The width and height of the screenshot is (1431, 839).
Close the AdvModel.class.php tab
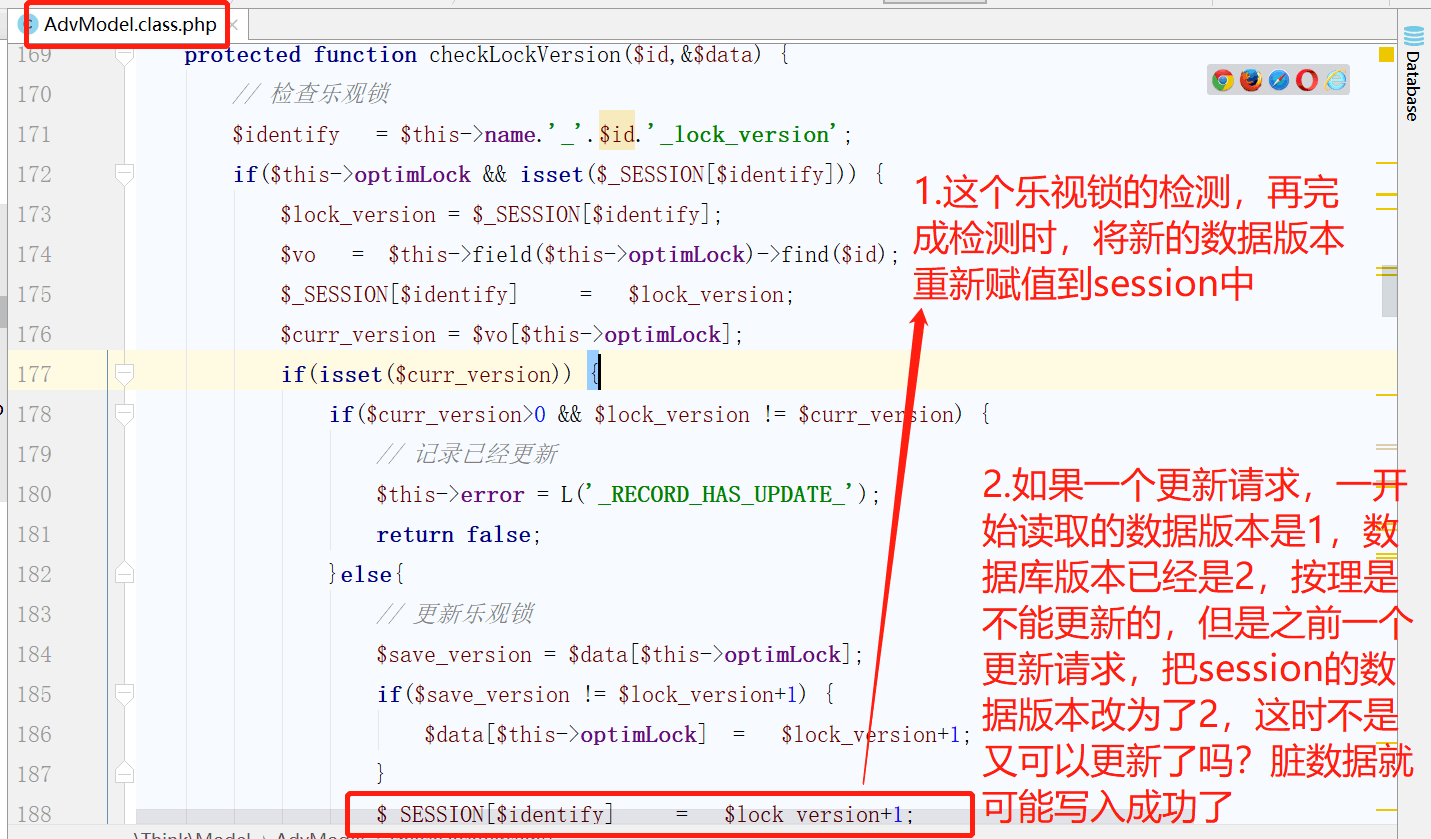click(233, 25)
